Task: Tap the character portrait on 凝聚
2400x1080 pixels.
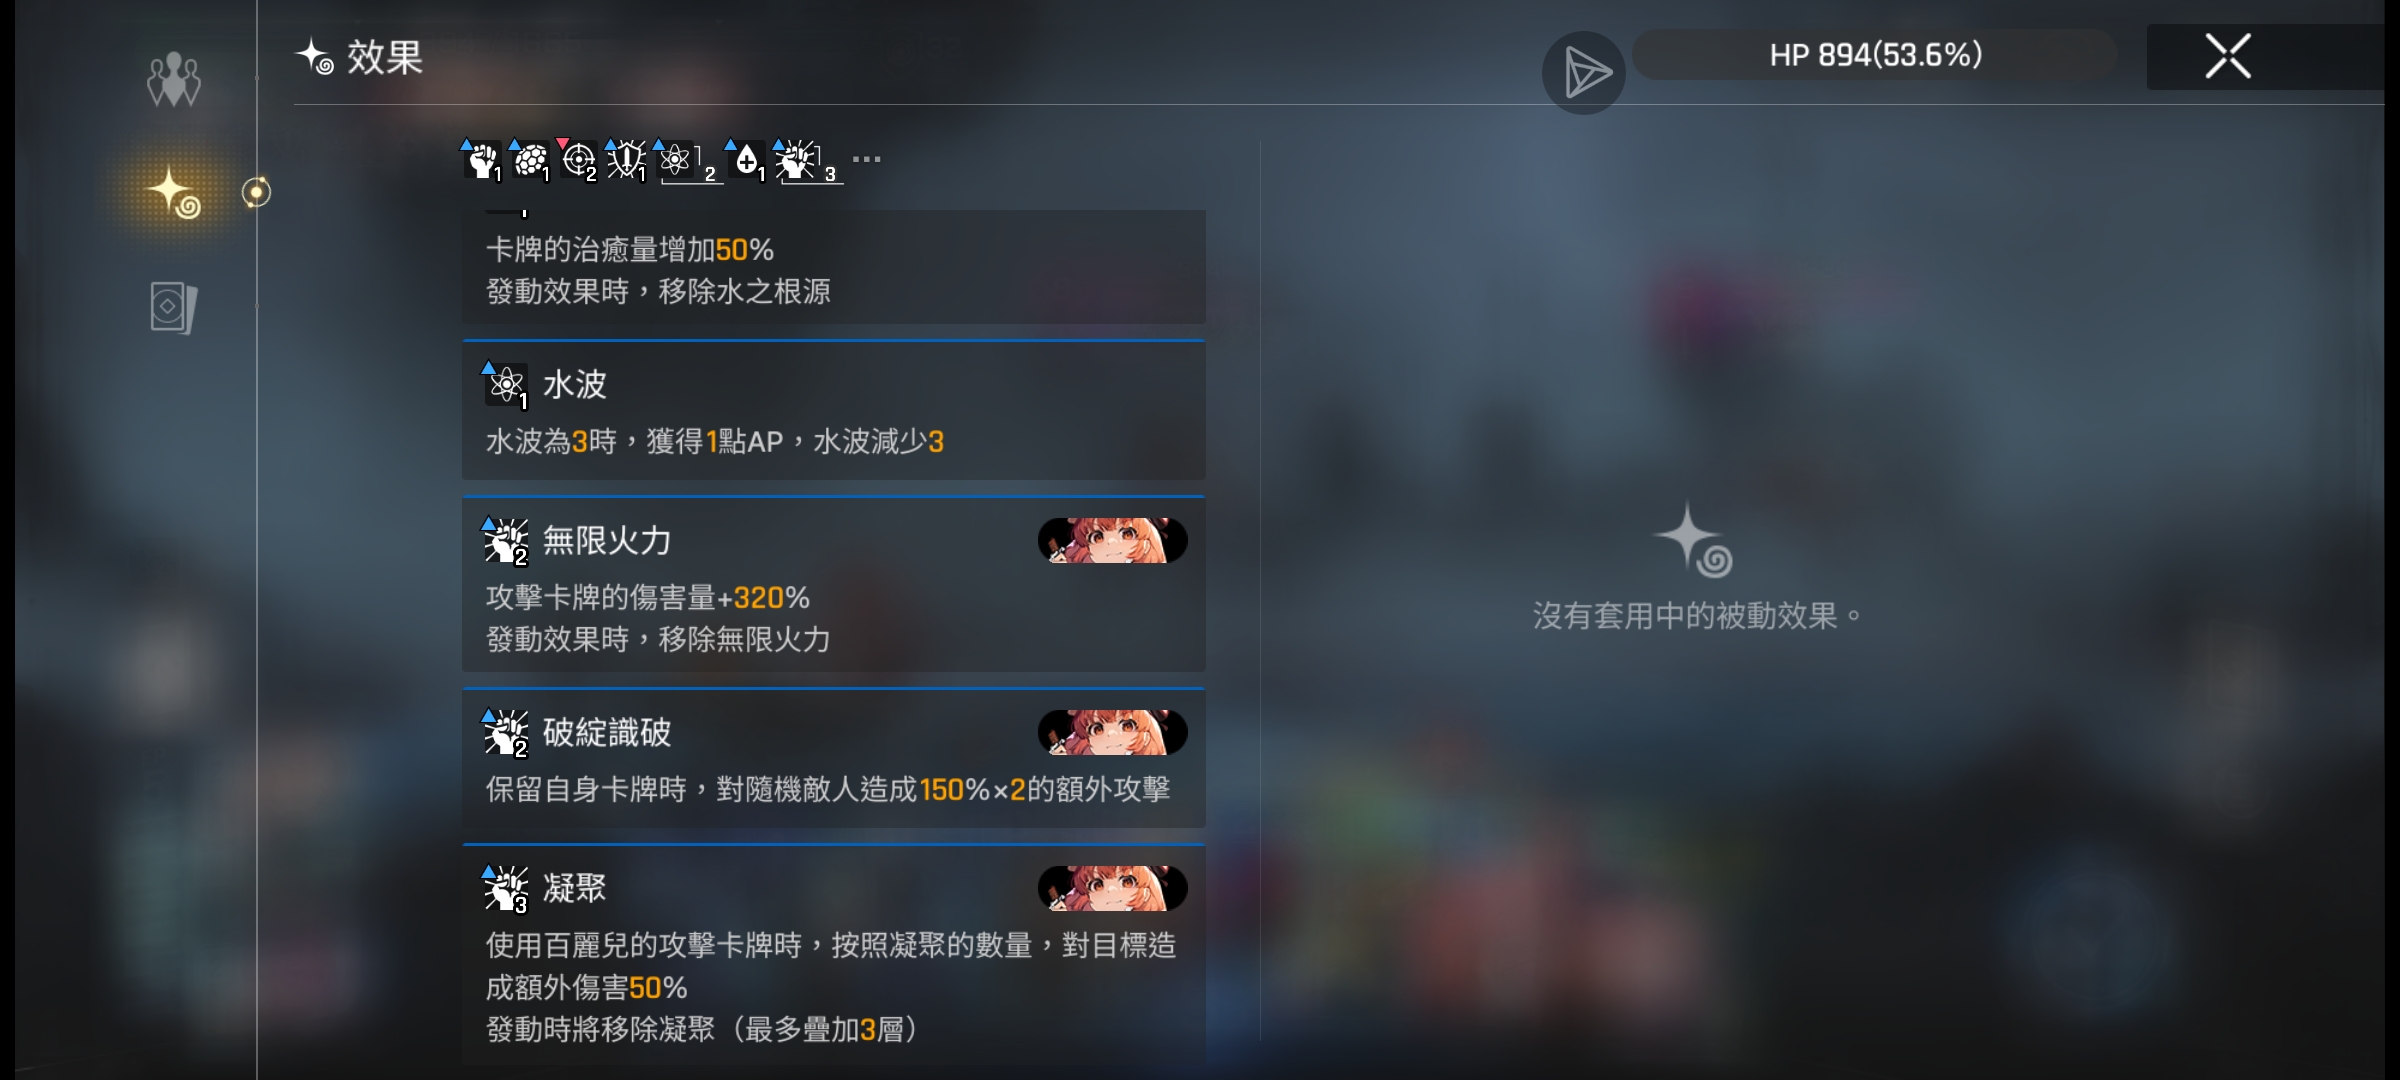Action: click(x=1112, y=888)
